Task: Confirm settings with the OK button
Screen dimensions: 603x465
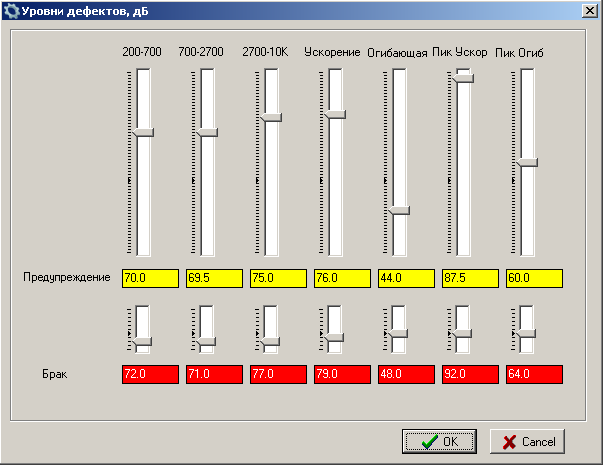Action: 439,441
